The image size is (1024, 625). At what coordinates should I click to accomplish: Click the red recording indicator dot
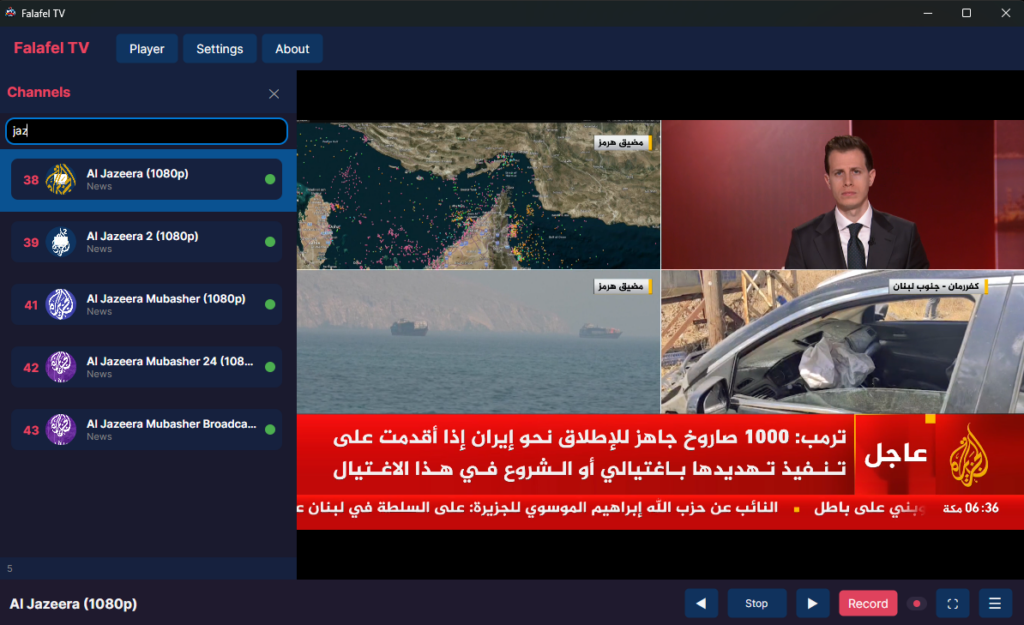coord(917,603)
